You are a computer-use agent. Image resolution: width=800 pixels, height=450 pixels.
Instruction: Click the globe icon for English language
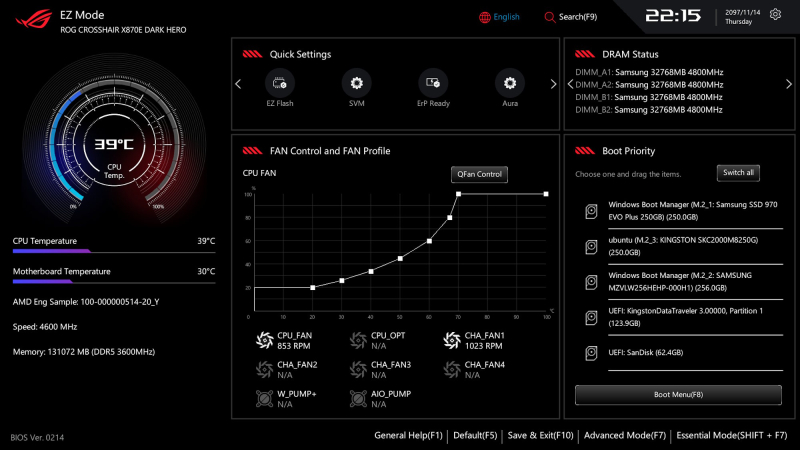(x=486, y=17)
